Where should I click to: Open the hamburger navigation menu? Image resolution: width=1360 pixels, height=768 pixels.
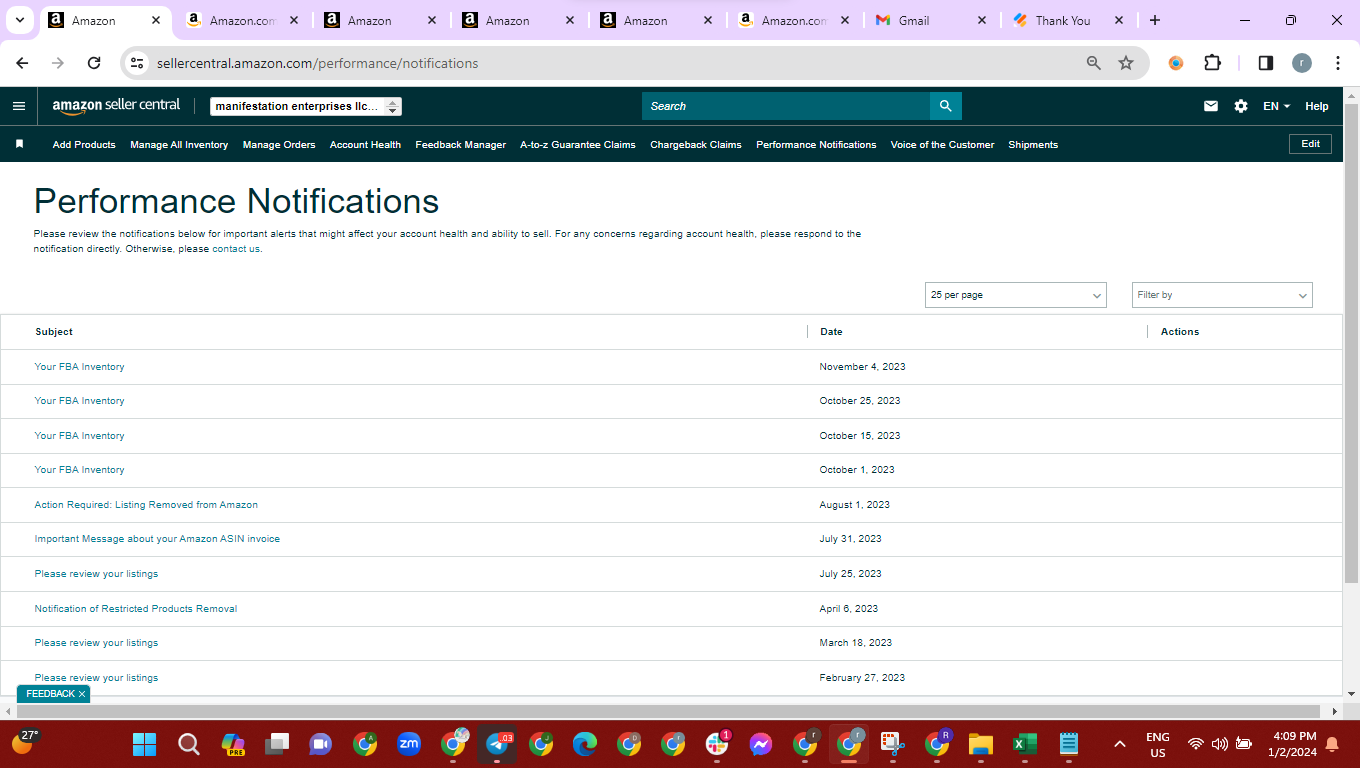(x=19, y=106)
